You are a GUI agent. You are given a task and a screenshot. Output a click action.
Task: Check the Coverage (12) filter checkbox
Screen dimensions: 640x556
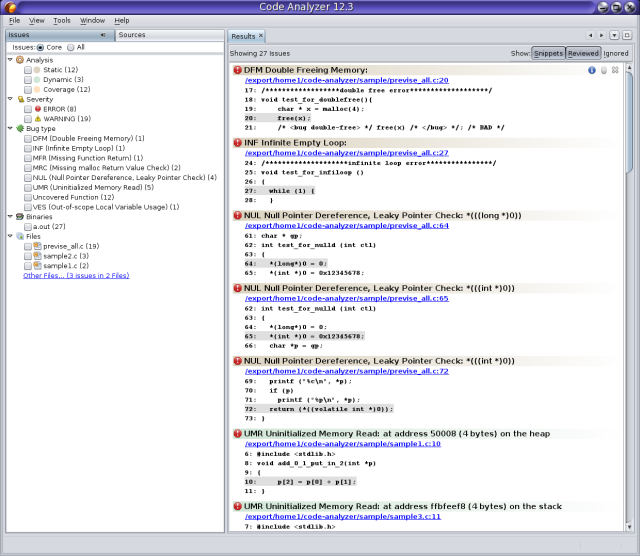[x=28, y=89]
